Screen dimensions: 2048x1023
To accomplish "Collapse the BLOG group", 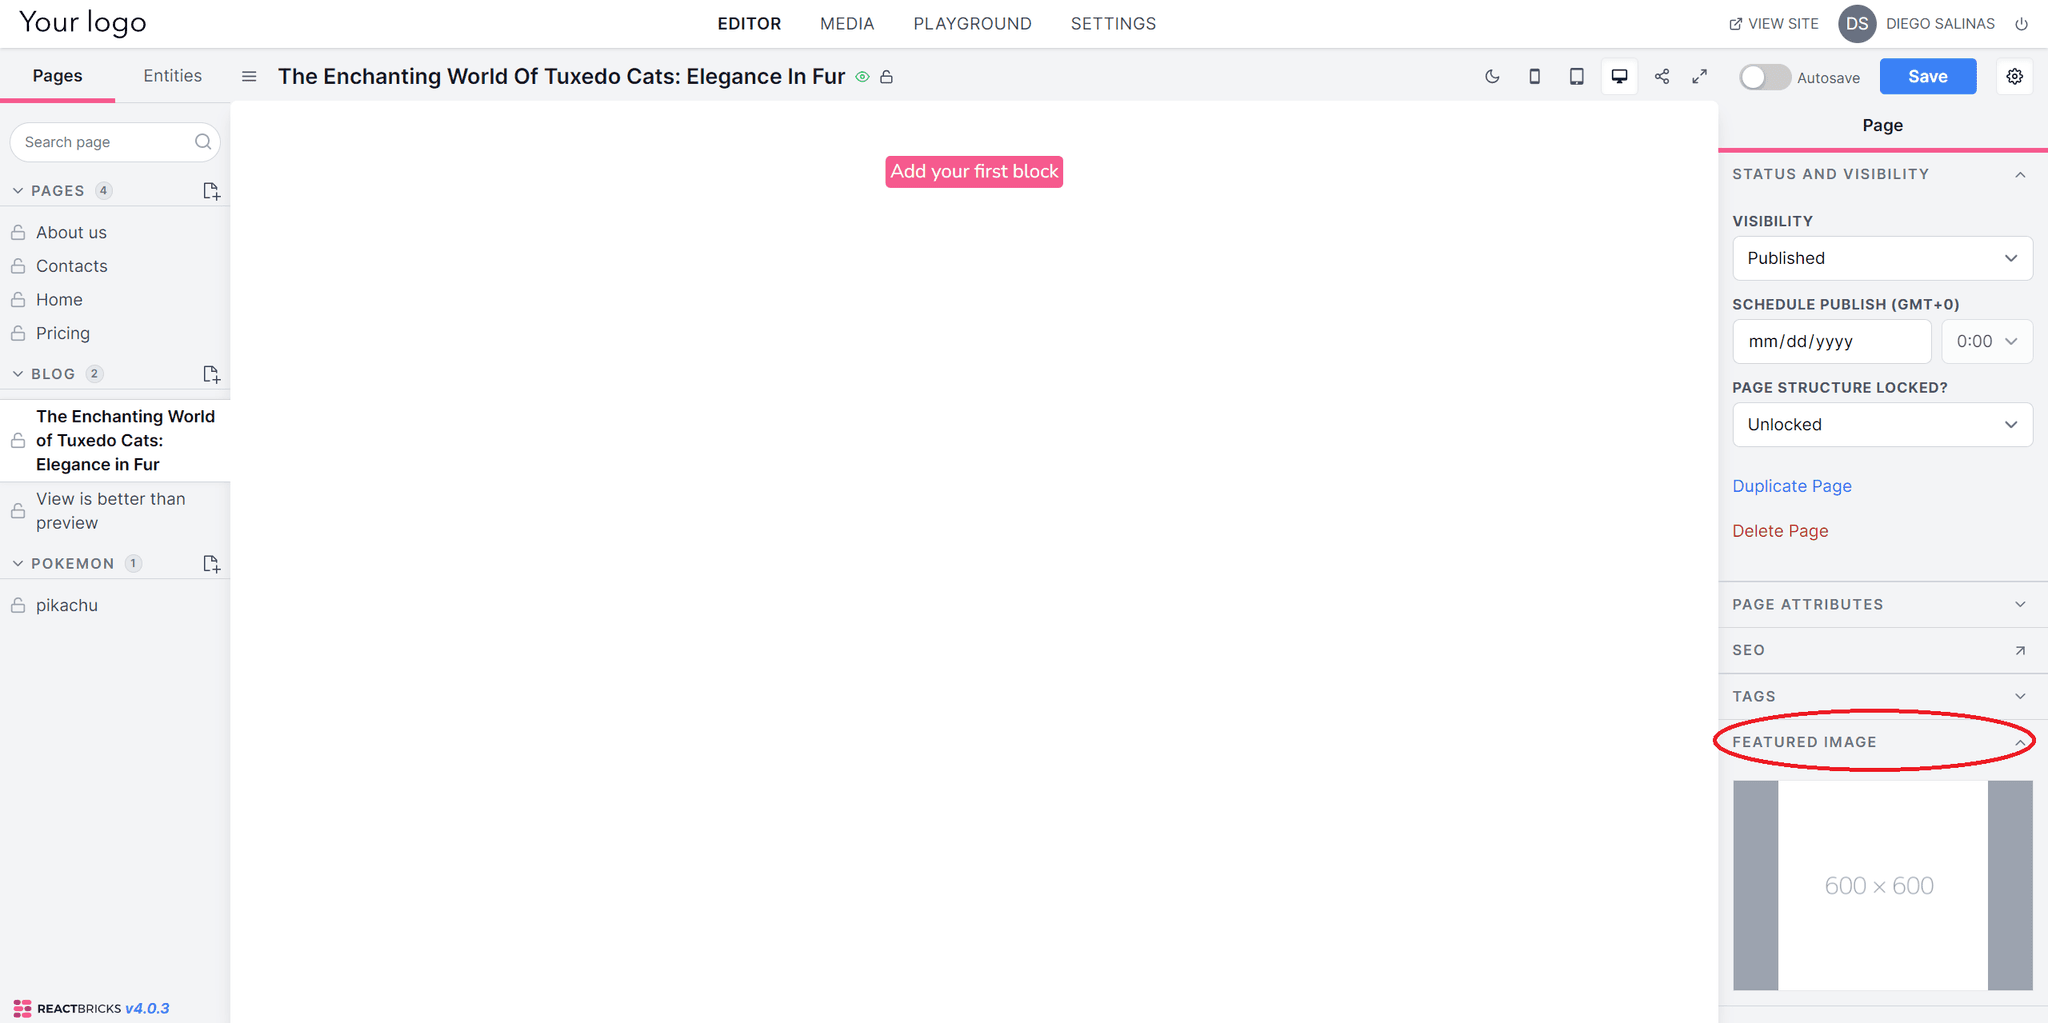I will 18,374.
